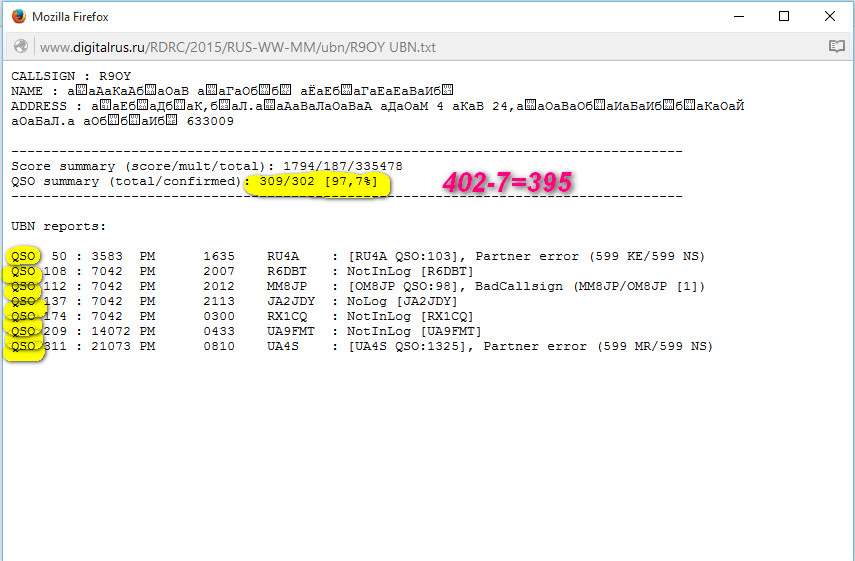Enable Reader View via the book icon

click(x=836, y=47)
